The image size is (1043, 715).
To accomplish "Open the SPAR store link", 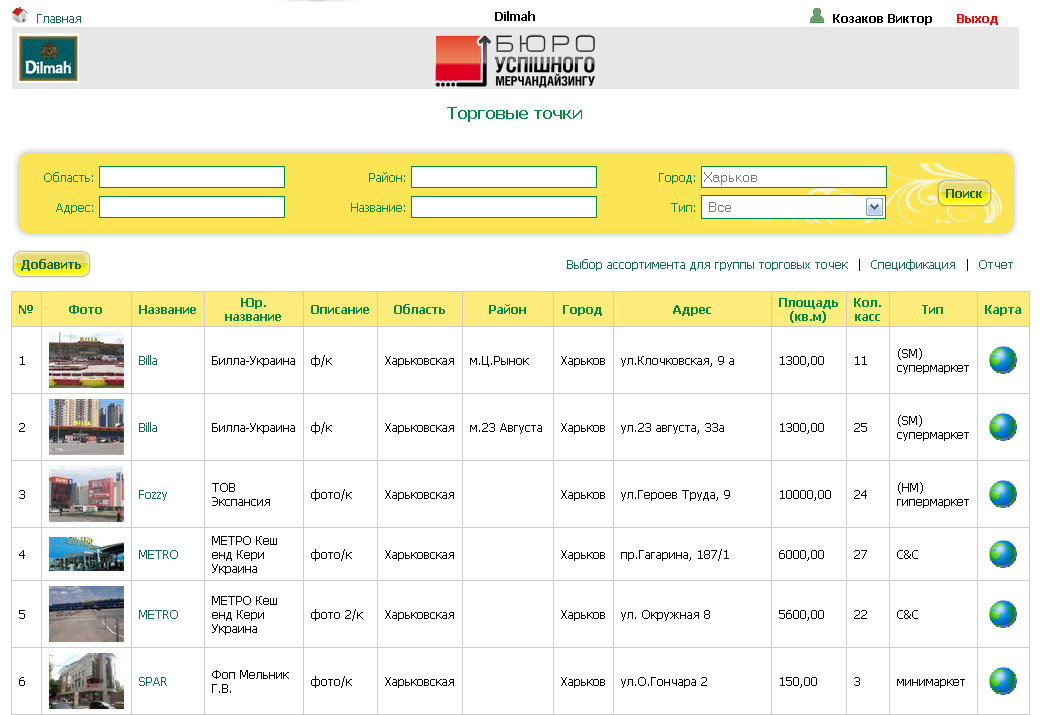I will [152, 682].
